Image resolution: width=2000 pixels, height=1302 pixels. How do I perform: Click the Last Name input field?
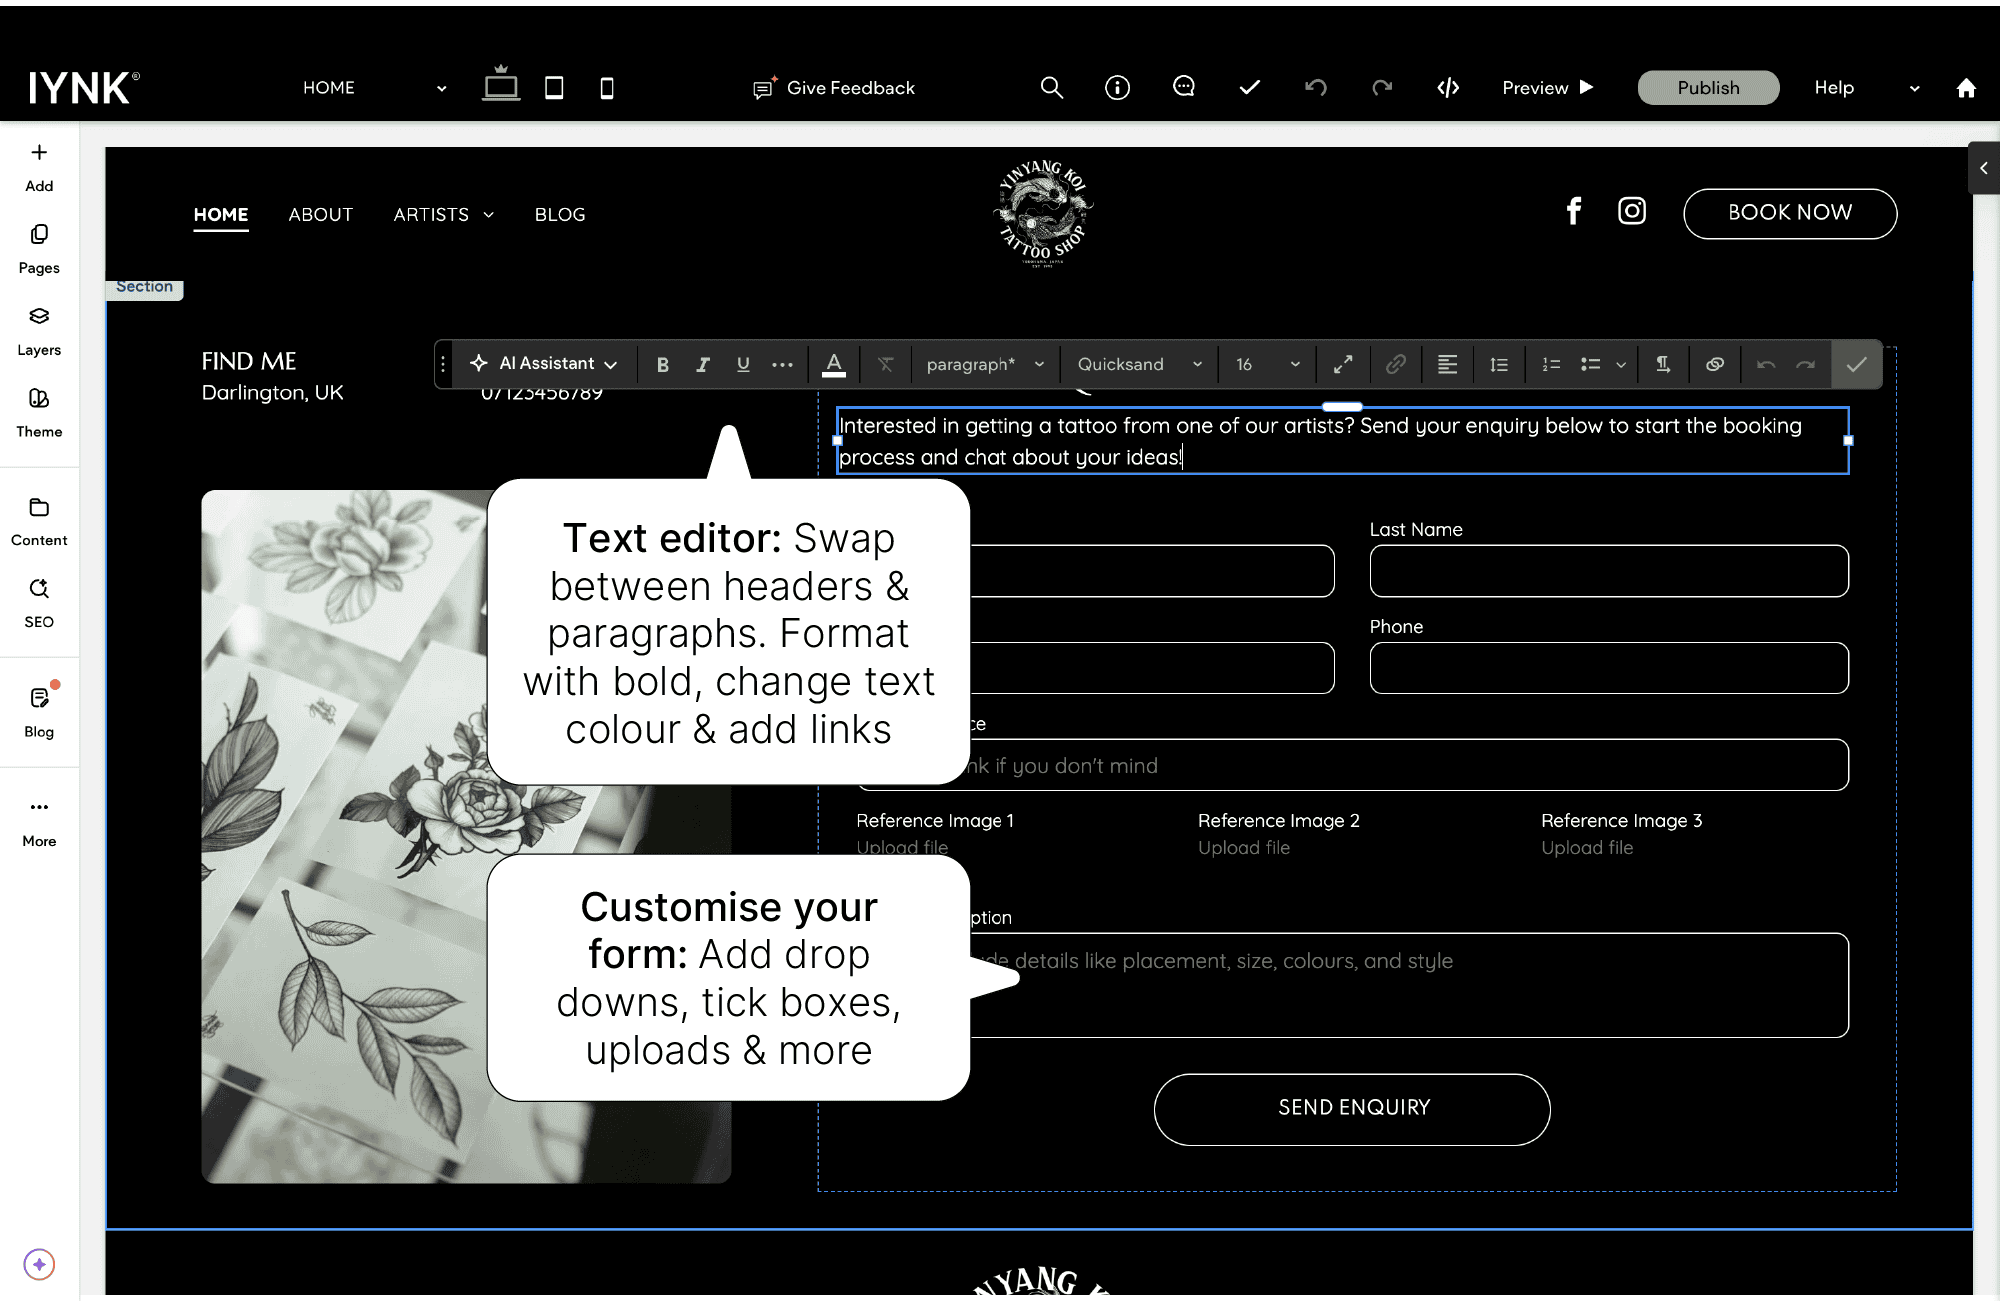click(1608, 571)
